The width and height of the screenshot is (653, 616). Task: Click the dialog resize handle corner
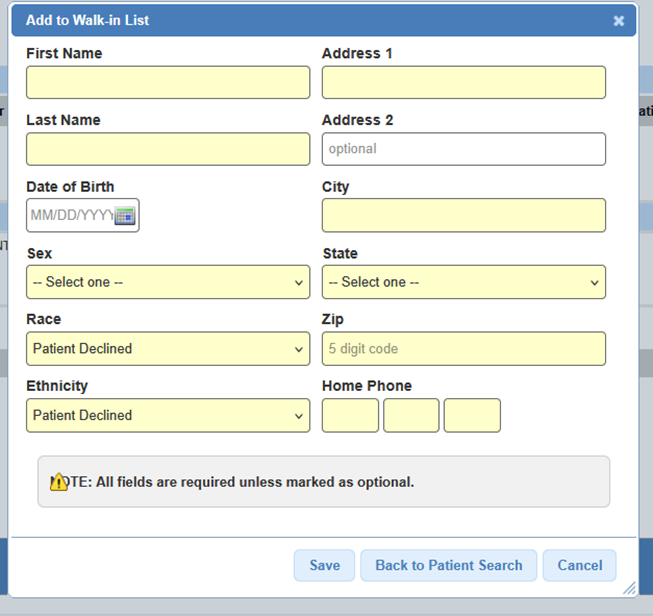click(x=628, y=589)
